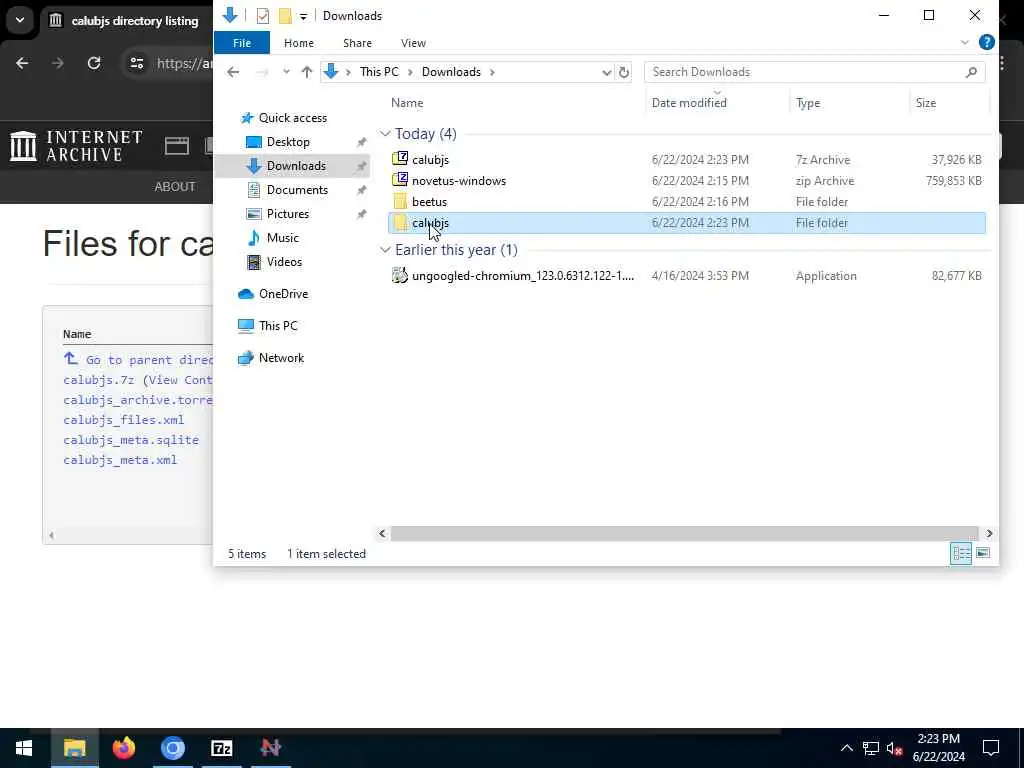Open calubjs_meta.sqlite link in browser
1024x768 pixels.
(131, 440)
